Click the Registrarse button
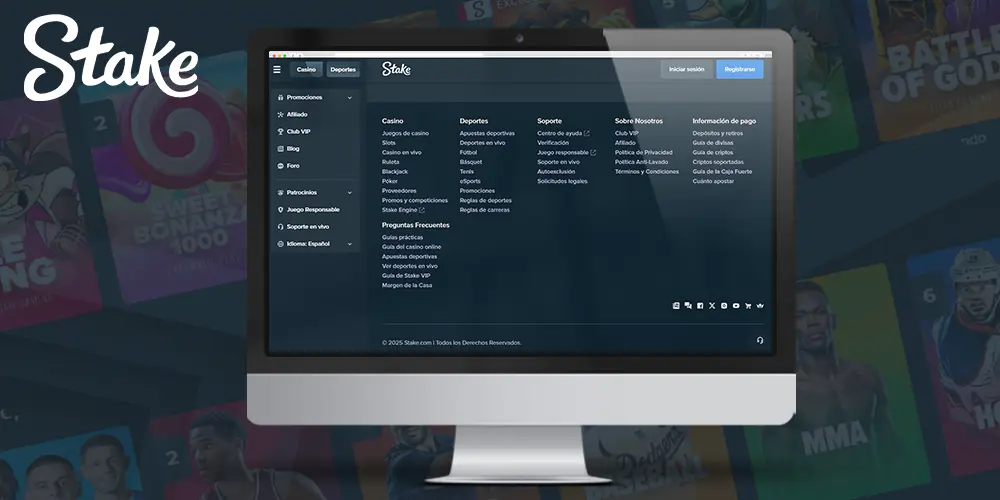This screenshot has height=500, width=1000. click(740, 69)
